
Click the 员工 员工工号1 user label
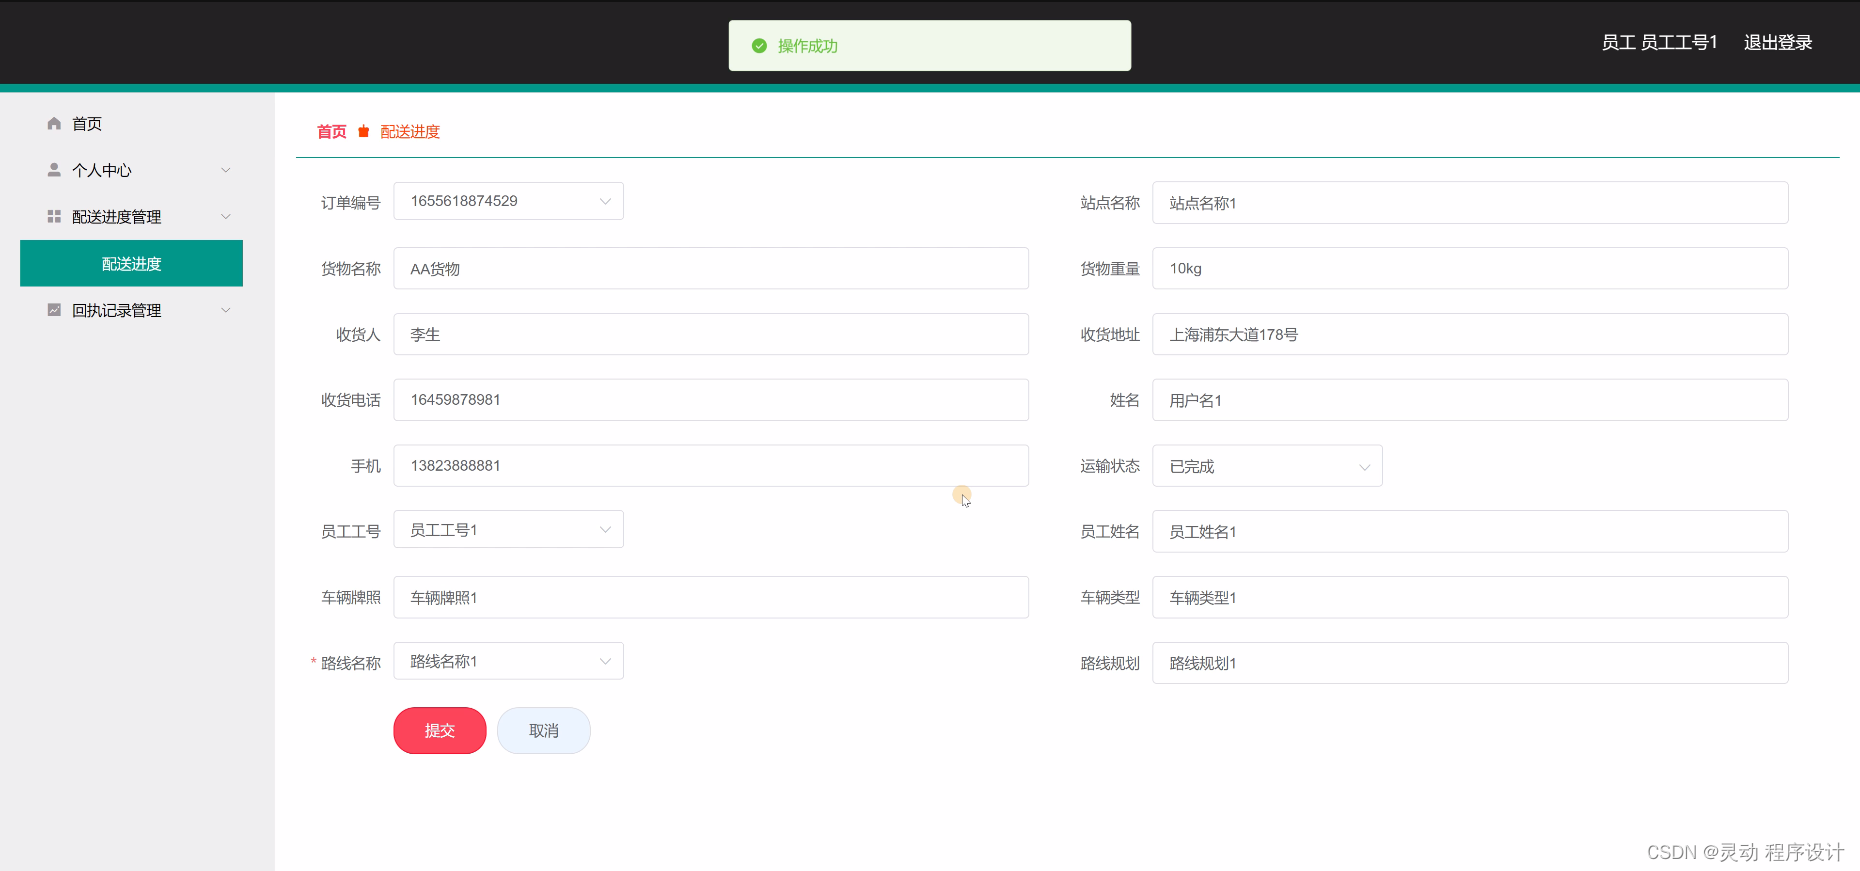pyautogui.click(x=1659, y=42)
